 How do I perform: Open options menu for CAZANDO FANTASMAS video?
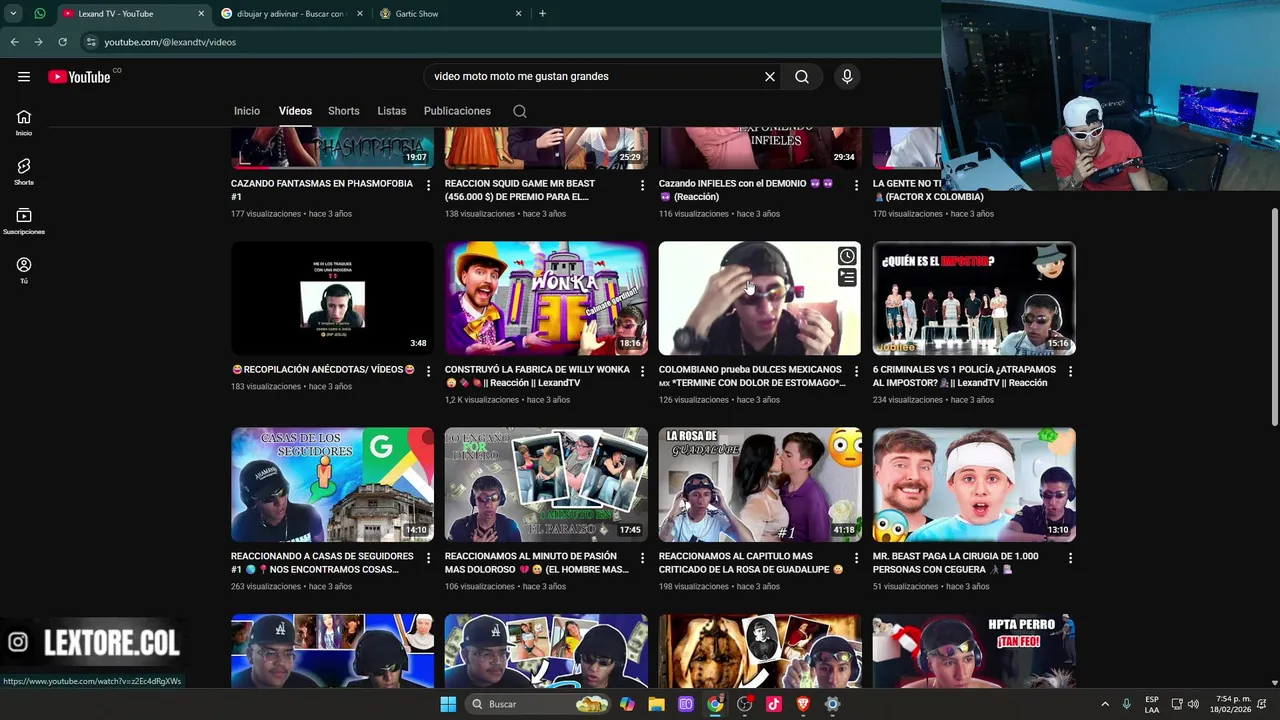[x=428, y=185]
